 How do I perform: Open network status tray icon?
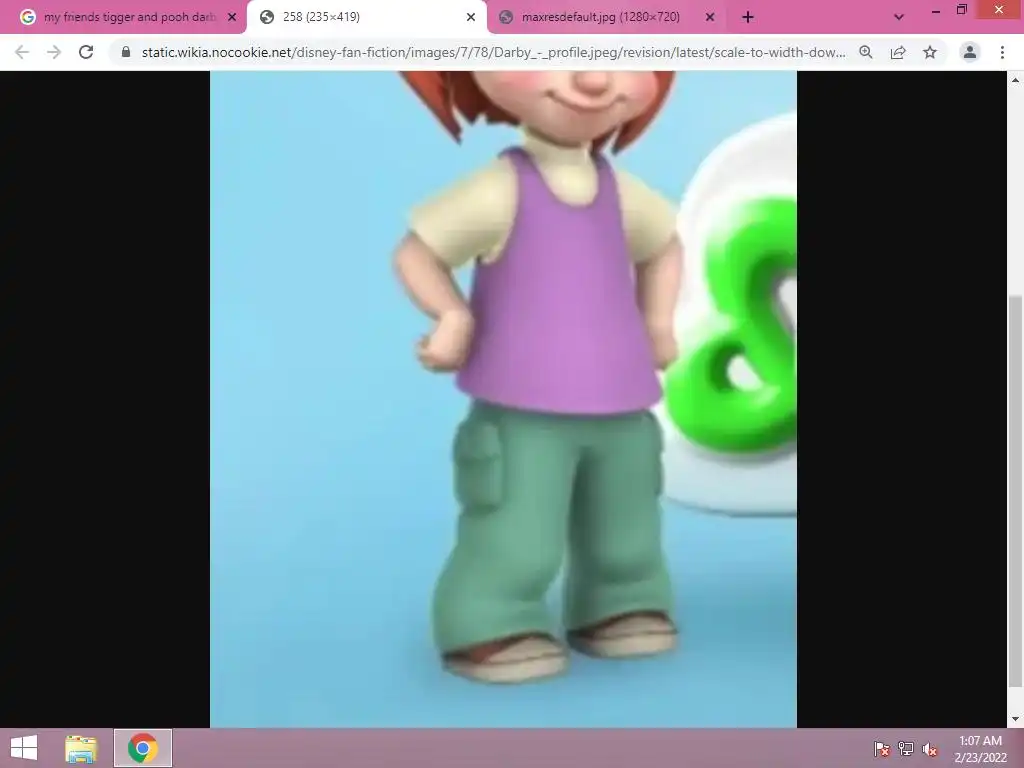pyautogui.click(x=906, y=748)
